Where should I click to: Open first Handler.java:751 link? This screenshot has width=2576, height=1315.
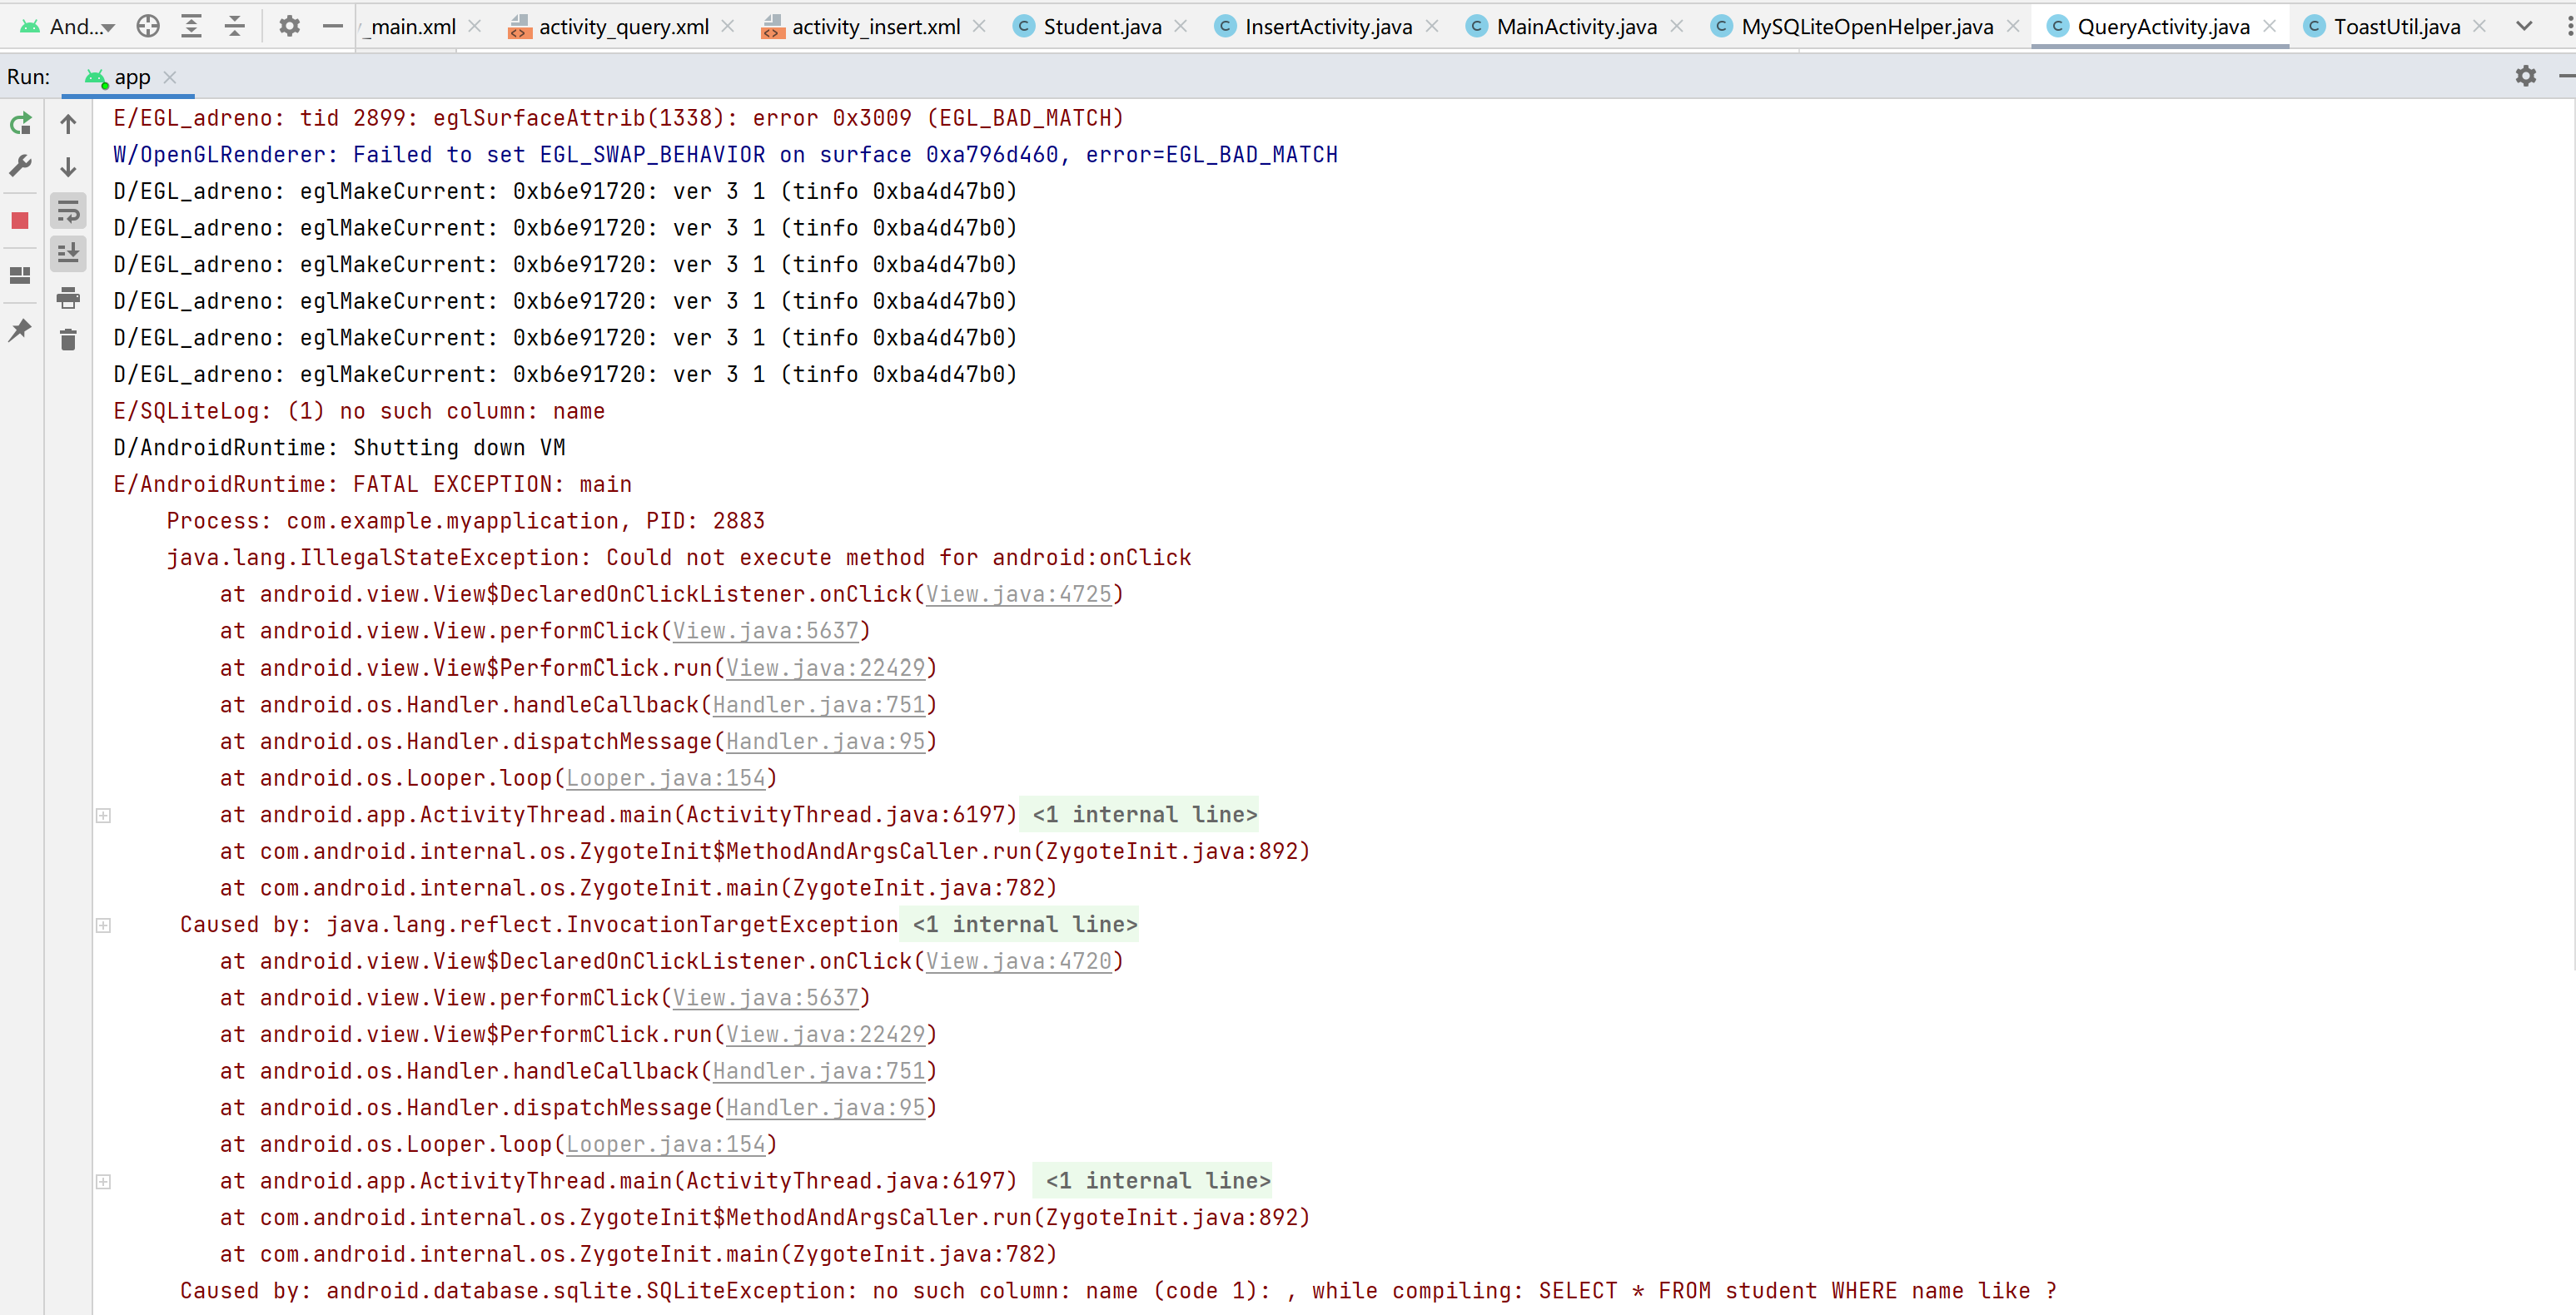coord(819,705)
